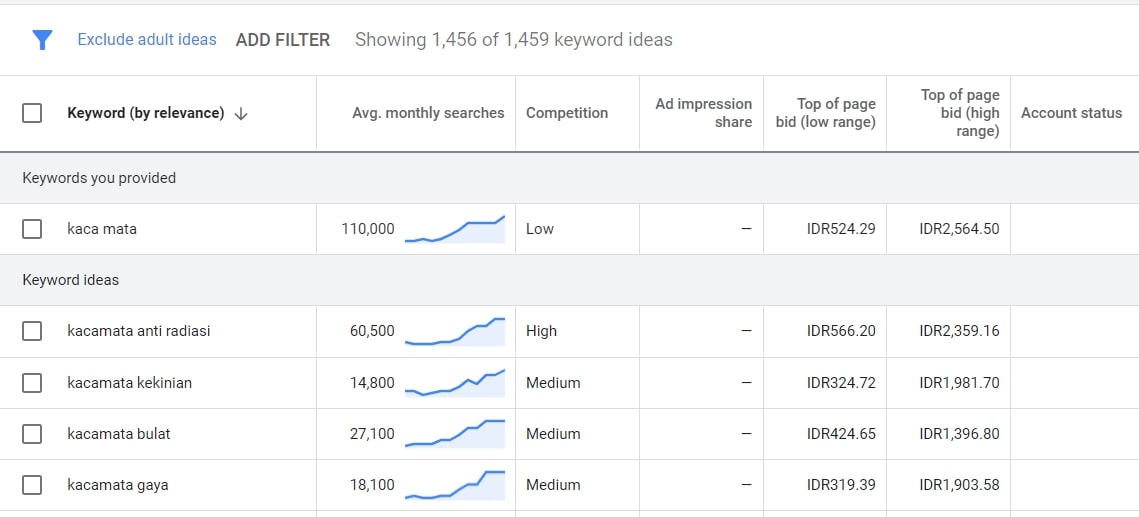Screen dimensions: 1139x517
Task: Sort by Top of page bid (low range)
Action: 826,113
